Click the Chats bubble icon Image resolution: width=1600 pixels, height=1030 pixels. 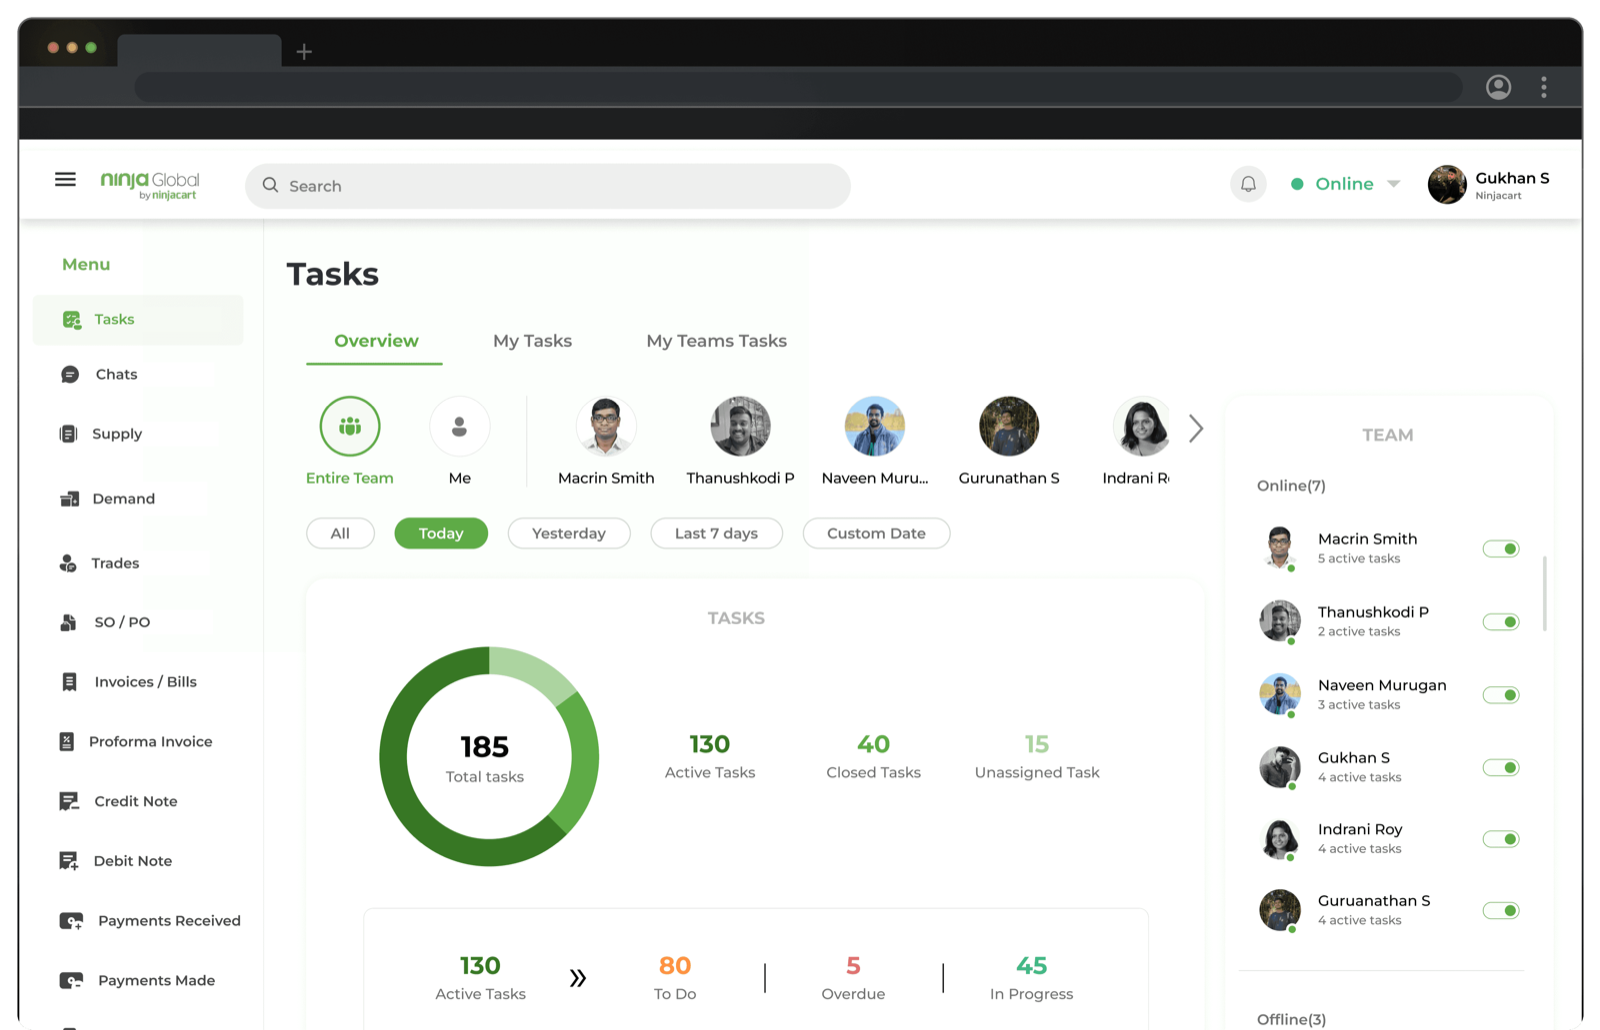tap(70, 375)
